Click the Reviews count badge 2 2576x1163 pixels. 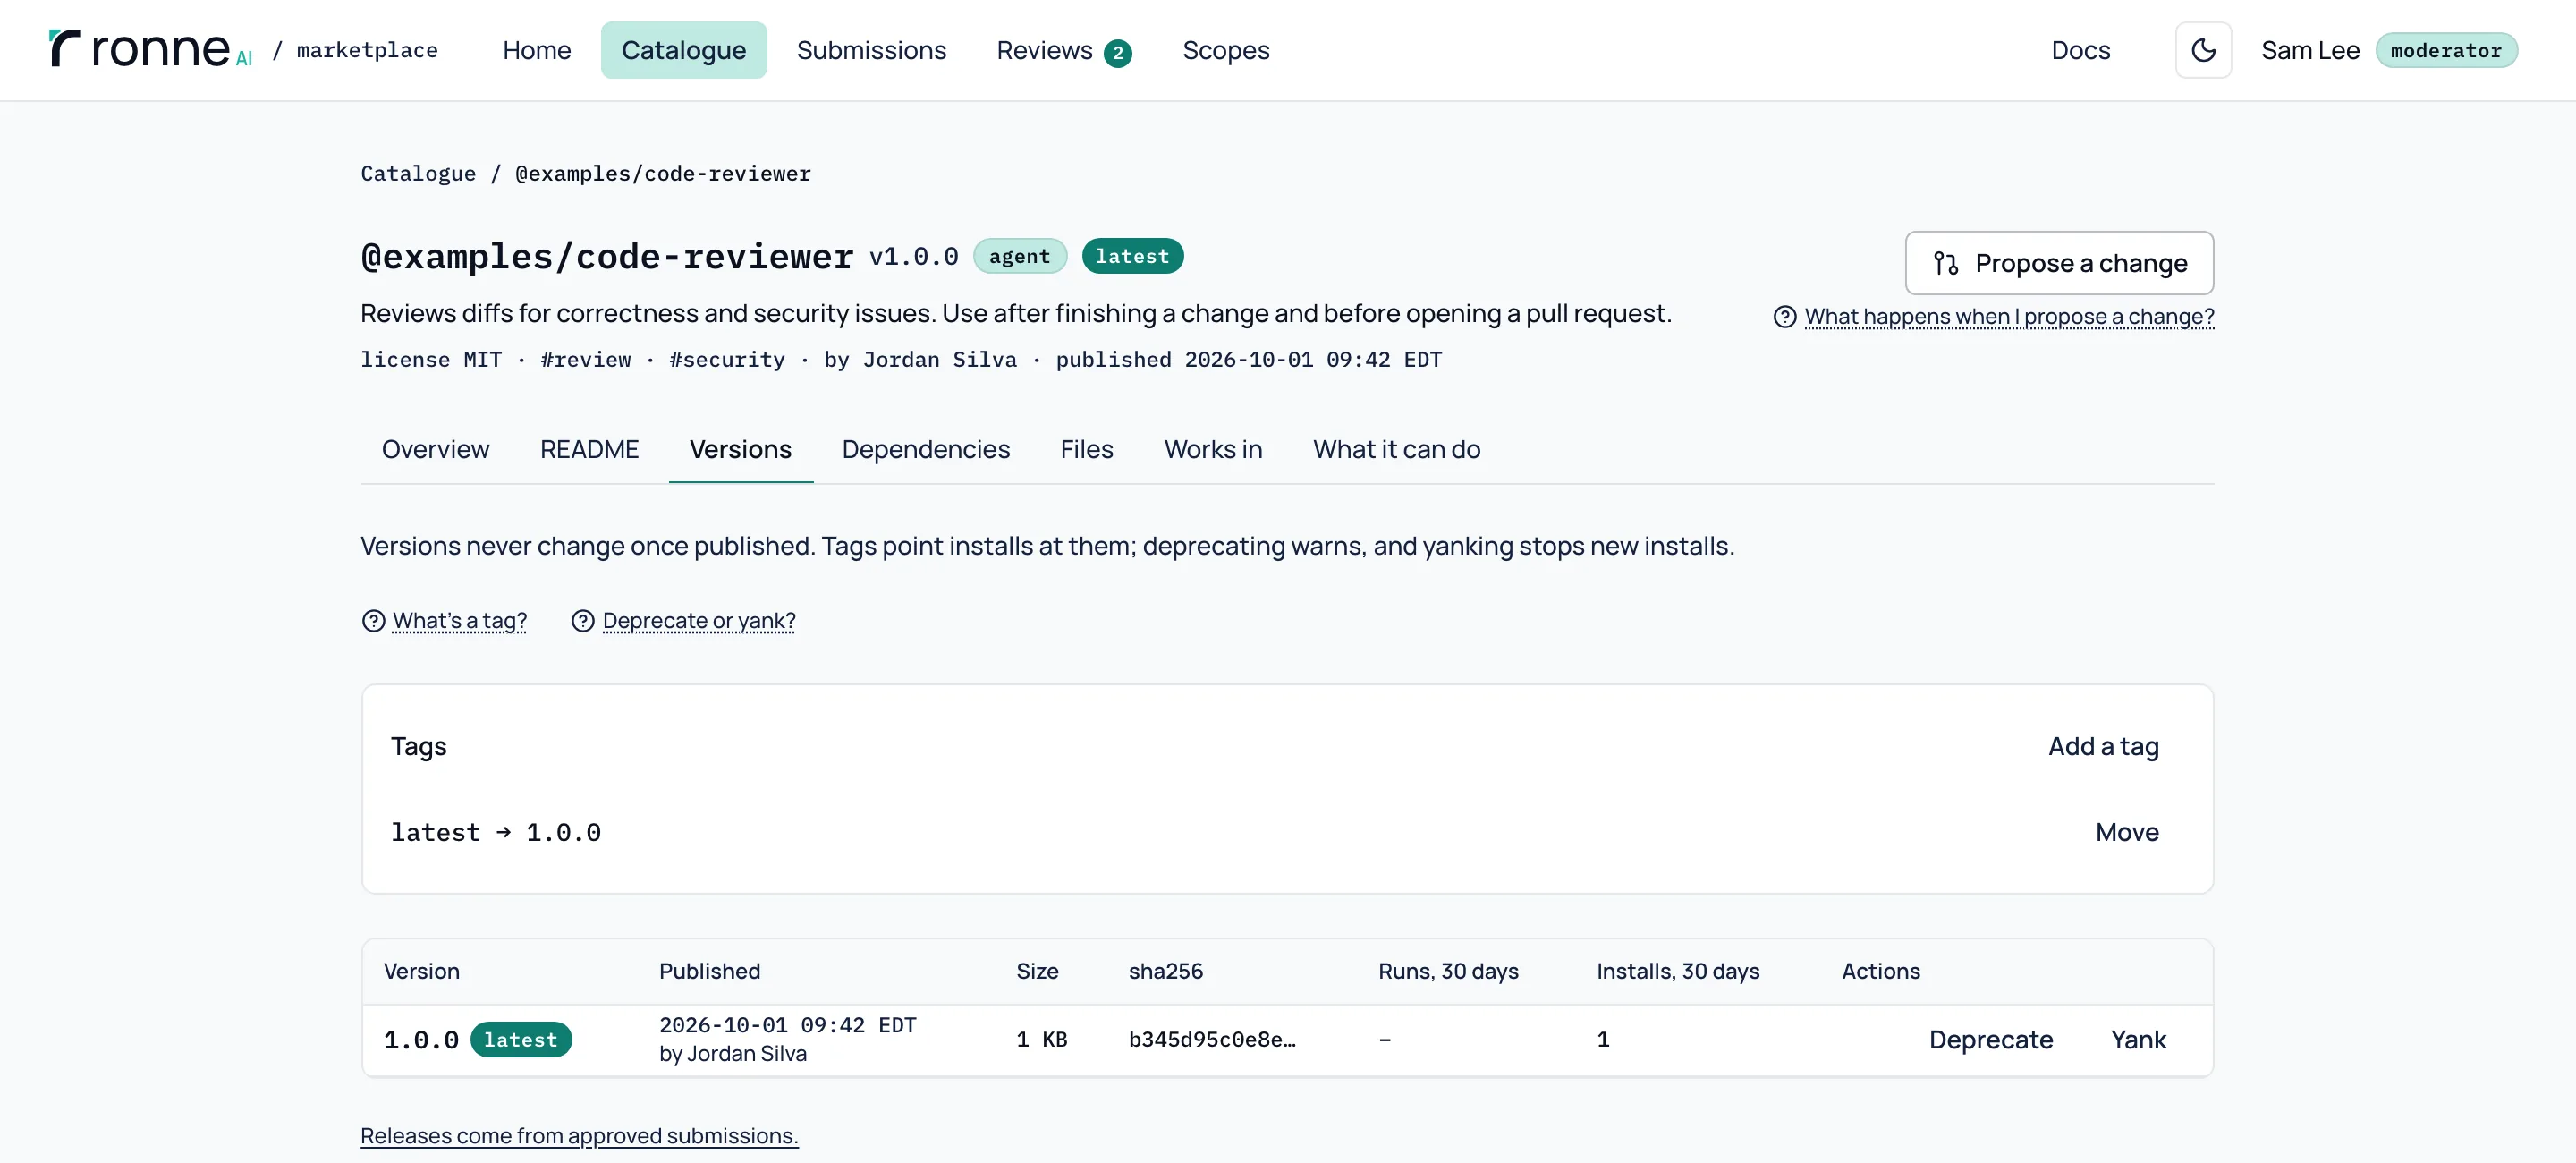[1117, 52]
